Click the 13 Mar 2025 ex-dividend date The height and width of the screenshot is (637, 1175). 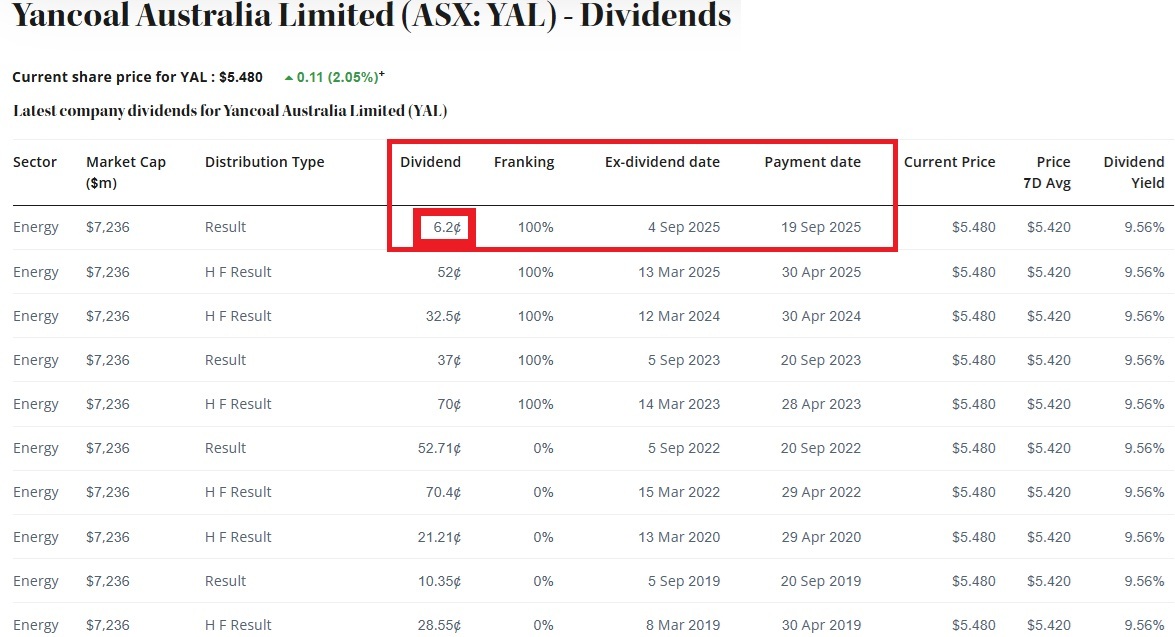[x=678, y=272]
